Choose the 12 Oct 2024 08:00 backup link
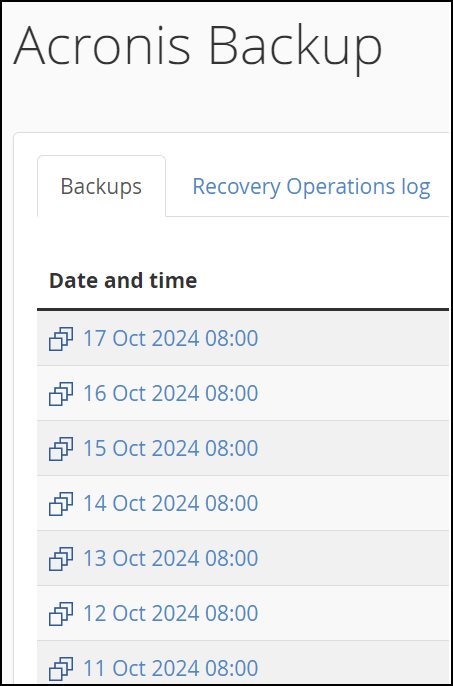The image size is (453, 686). click(x=170, y=613)
